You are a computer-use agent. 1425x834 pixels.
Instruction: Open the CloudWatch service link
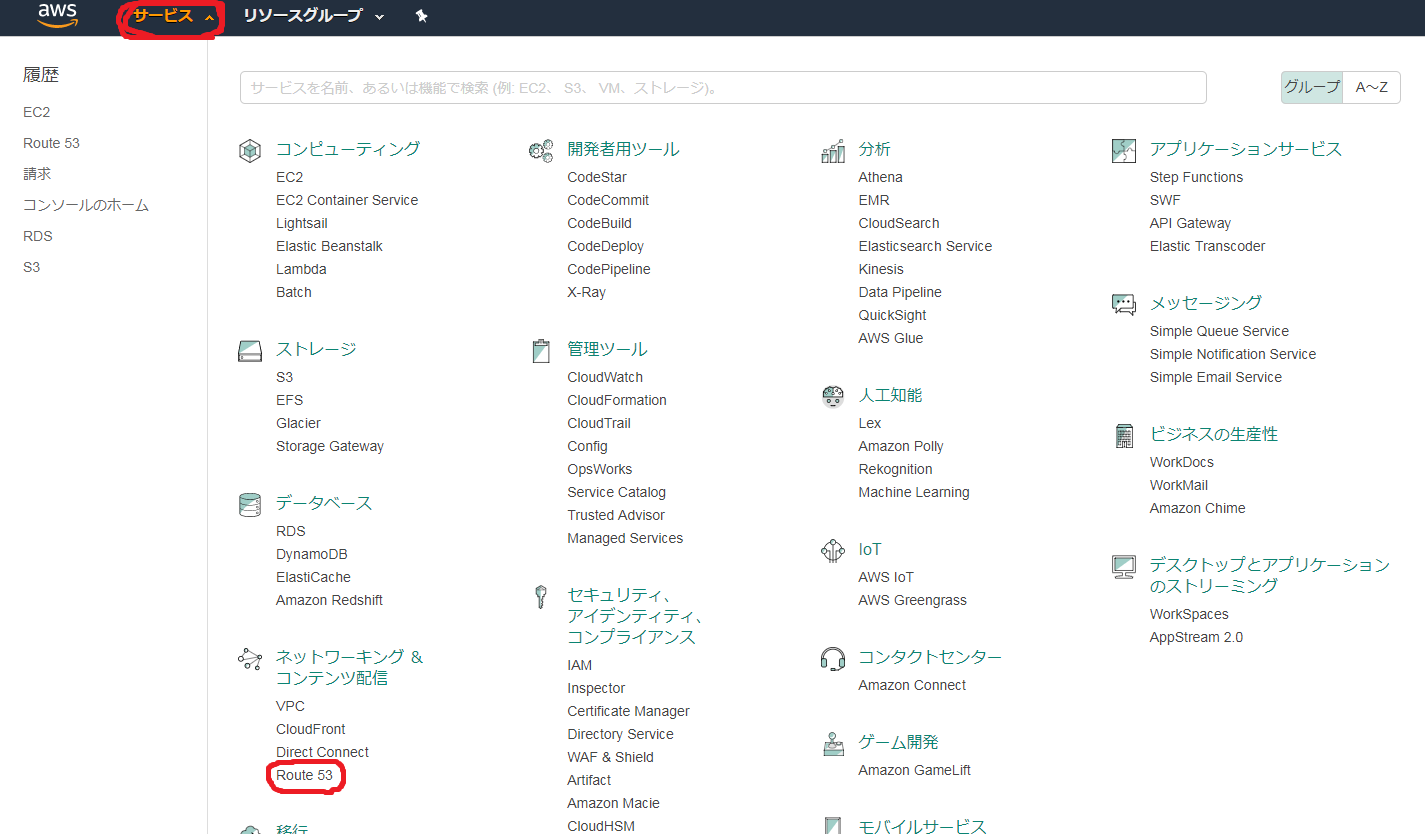604,377
